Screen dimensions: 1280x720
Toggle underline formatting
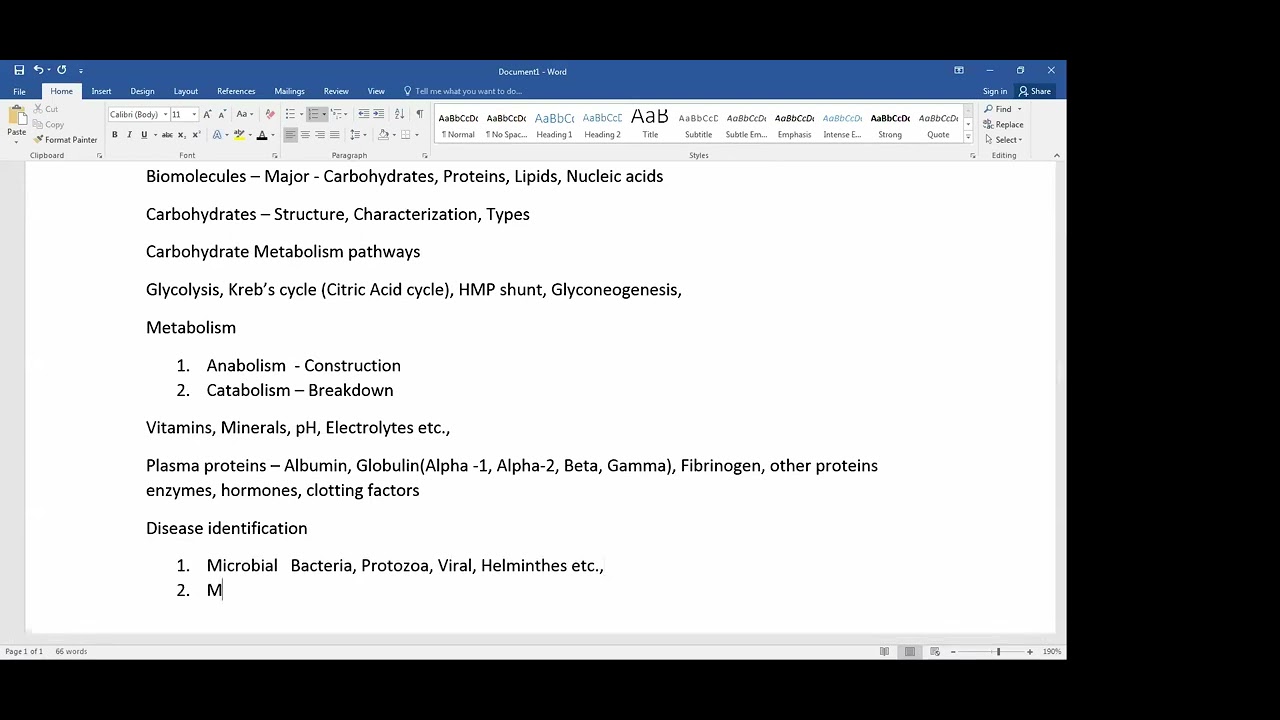[x=144, y=135]
